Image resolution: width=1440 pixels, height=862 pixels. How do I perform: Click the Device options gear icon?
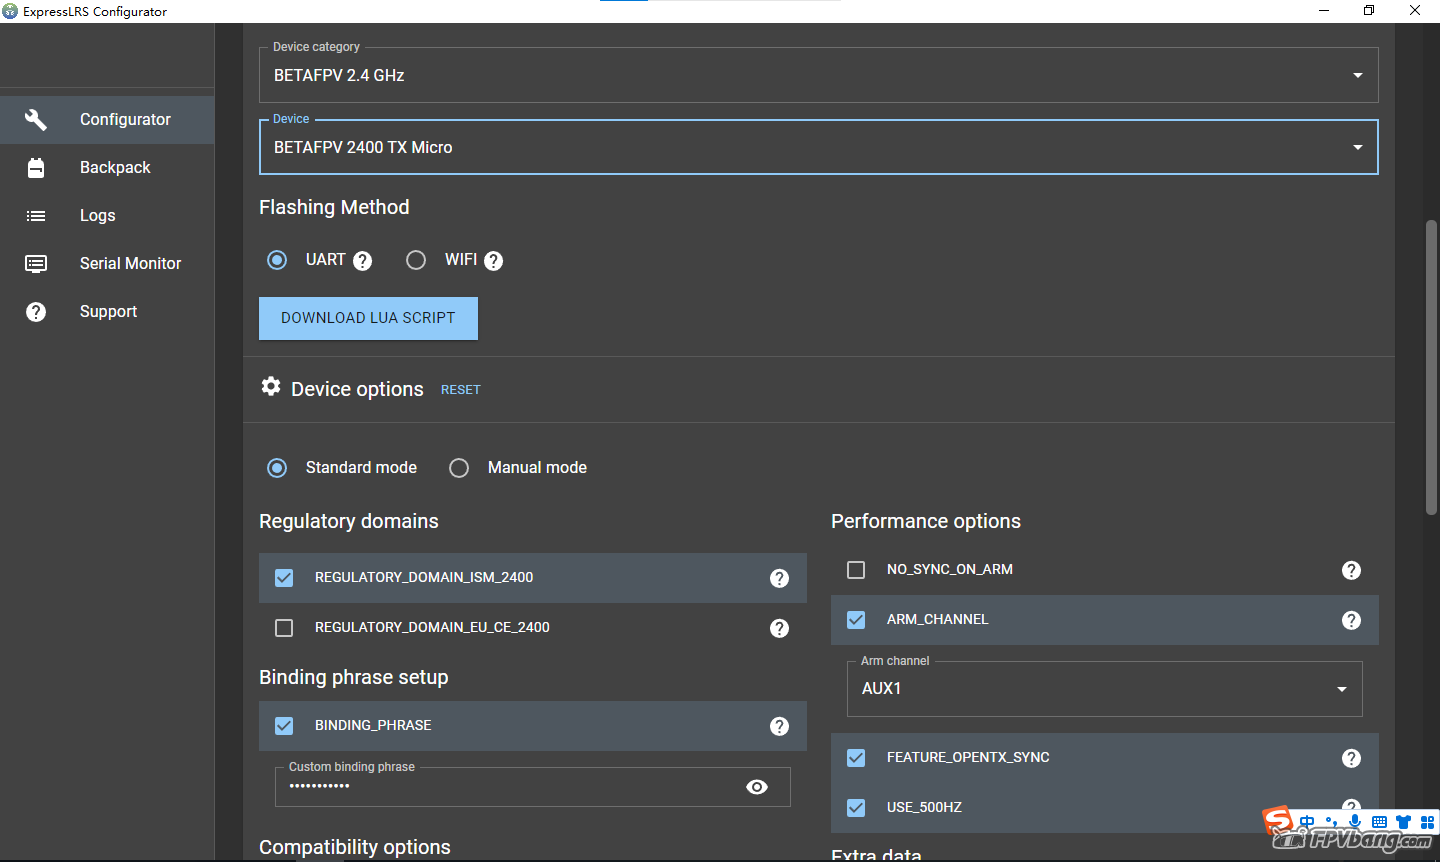pos(271,386)
